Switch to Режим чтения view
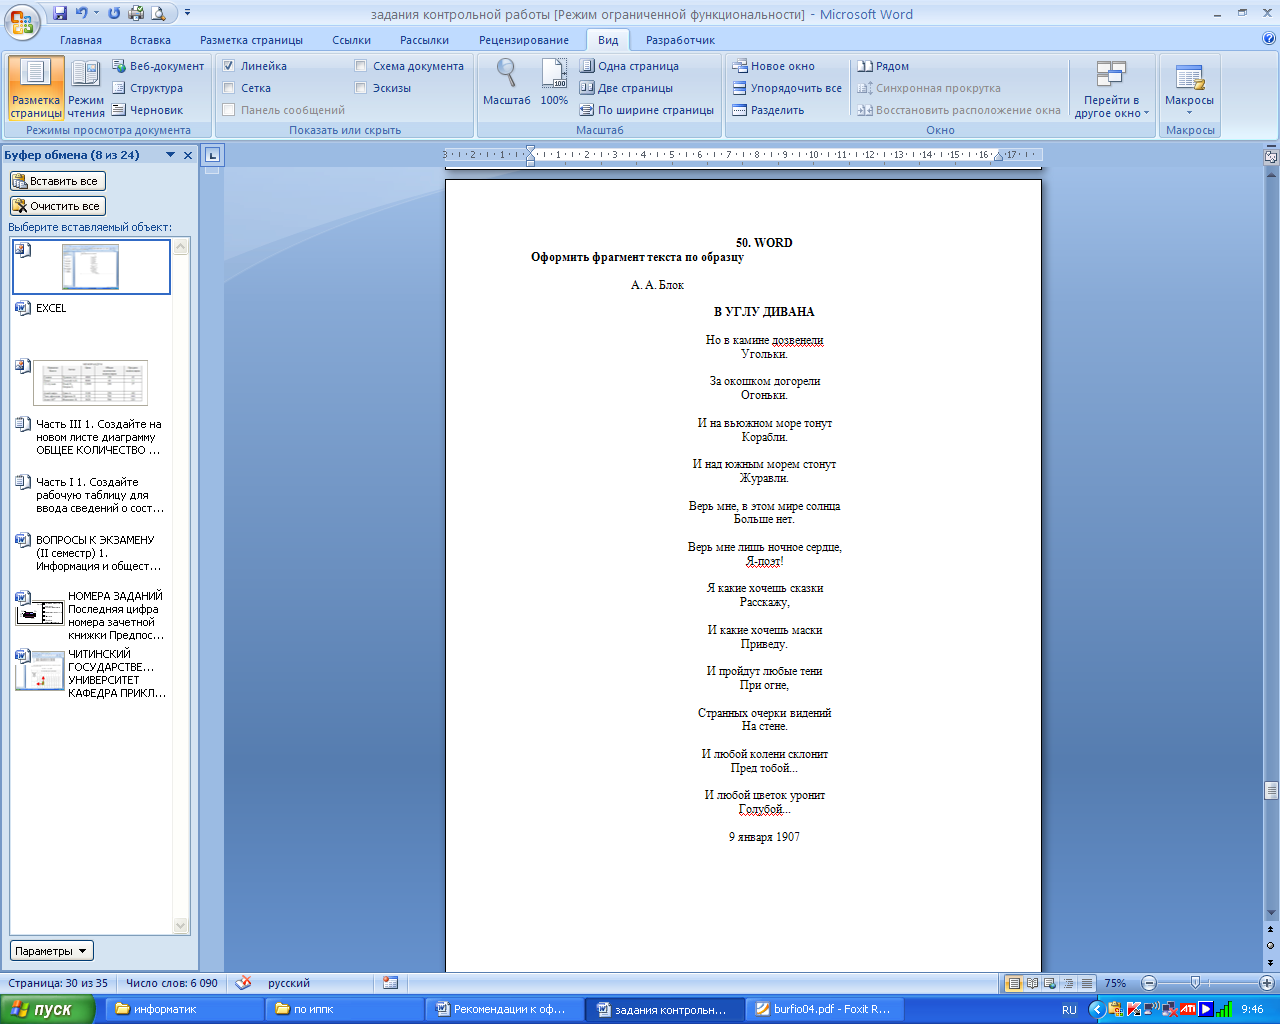 click(x=86, y=89)
